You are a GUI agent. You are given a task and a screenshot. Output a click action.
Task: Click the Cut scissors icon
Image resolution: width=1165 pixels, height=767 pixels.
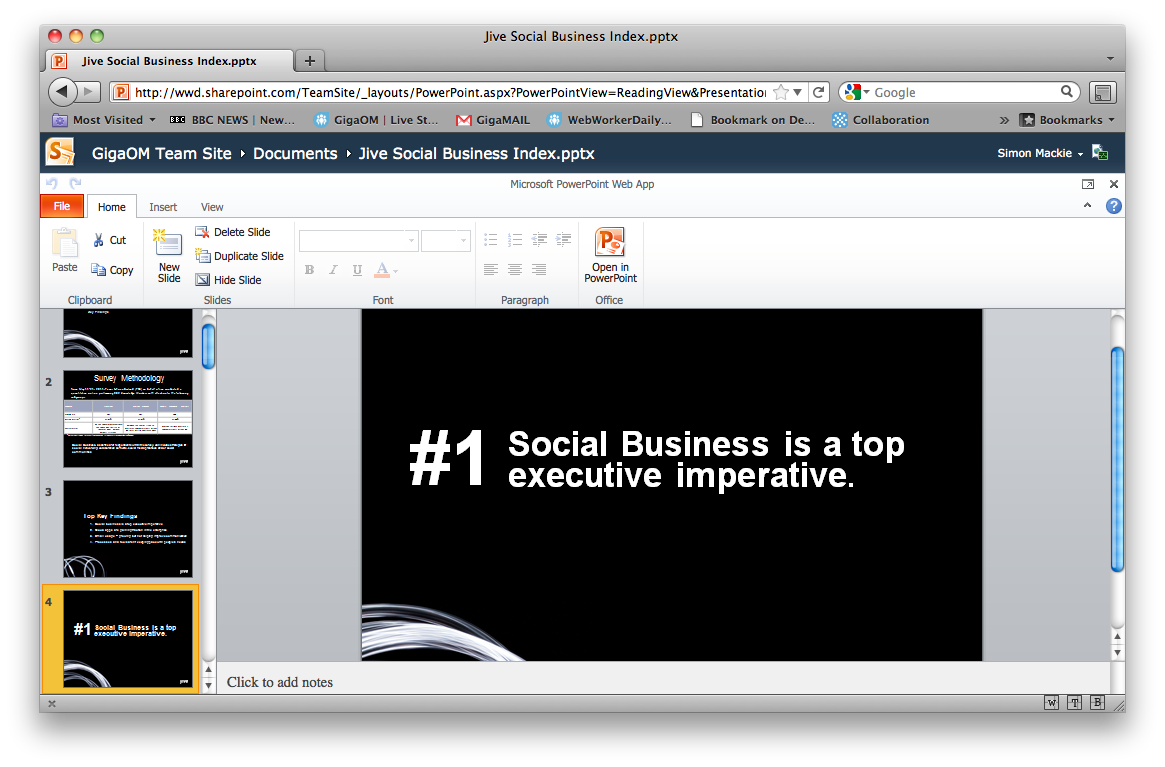click(99, 240)
